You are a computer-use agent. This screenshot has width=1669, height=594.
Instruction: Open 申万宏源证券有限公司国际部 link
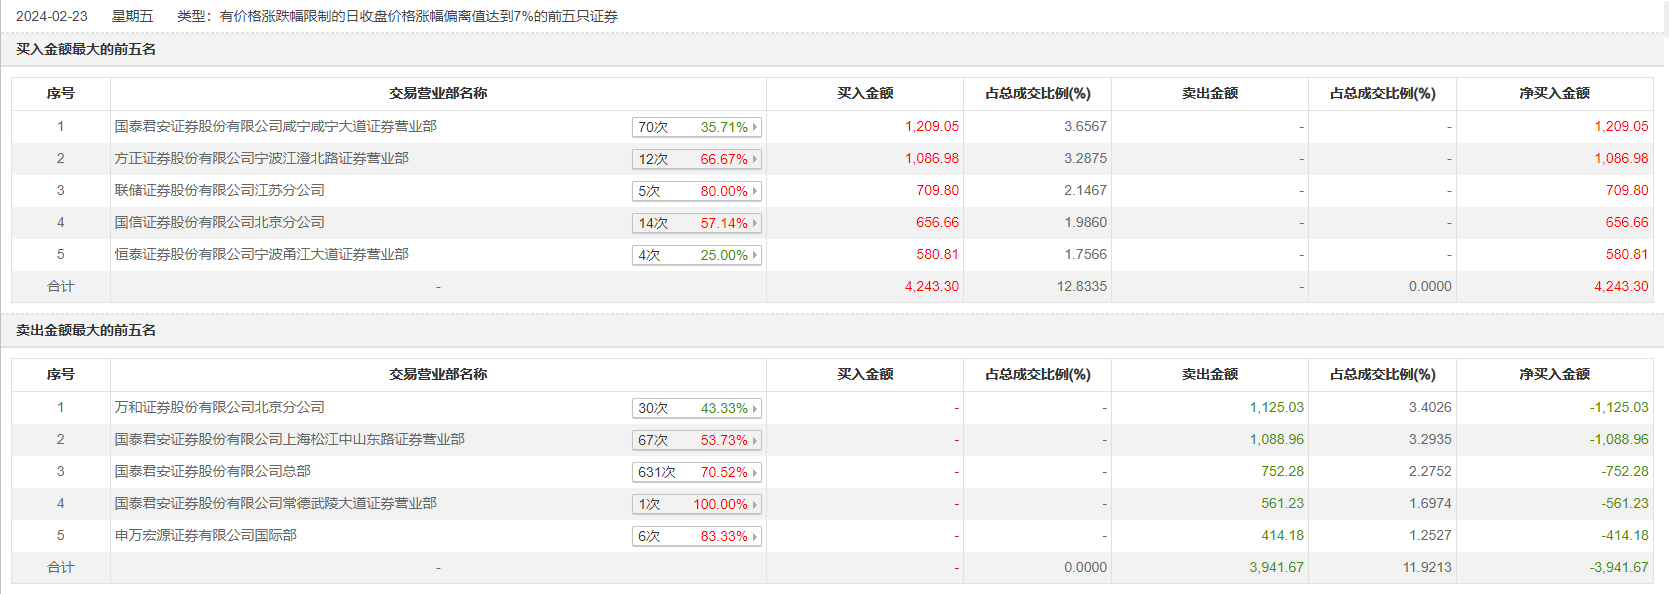[x=205, y=536]
